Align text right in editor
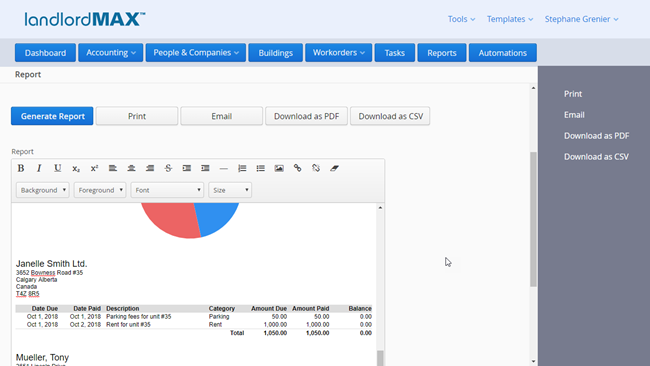 coord(150,168)
